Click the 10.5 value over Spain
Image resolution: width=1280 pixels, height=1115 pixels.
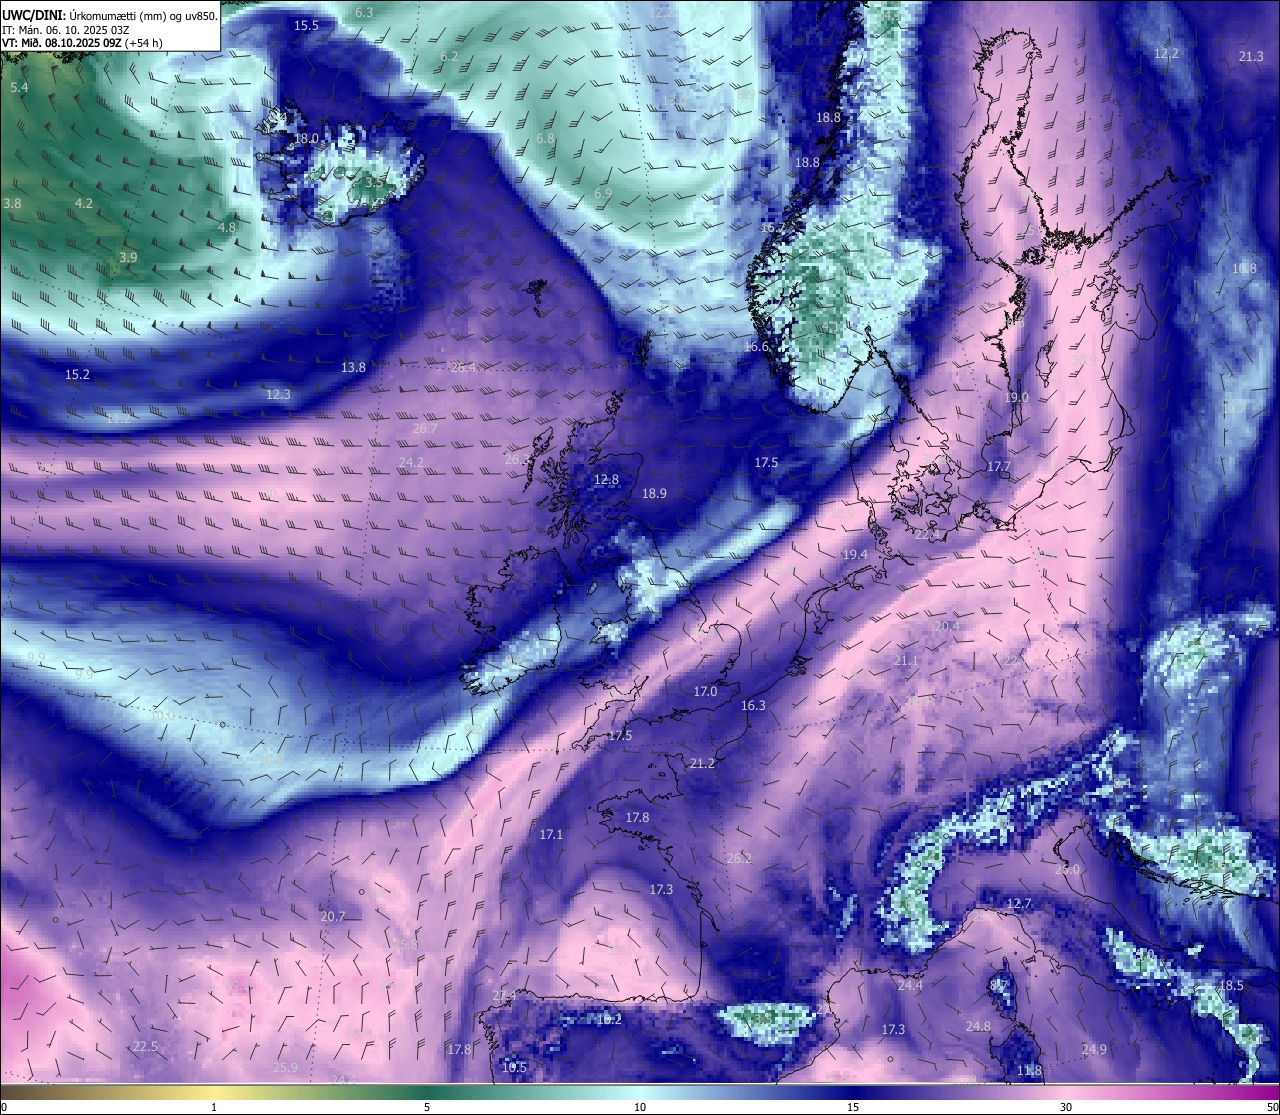click(x=514, y=1067)
